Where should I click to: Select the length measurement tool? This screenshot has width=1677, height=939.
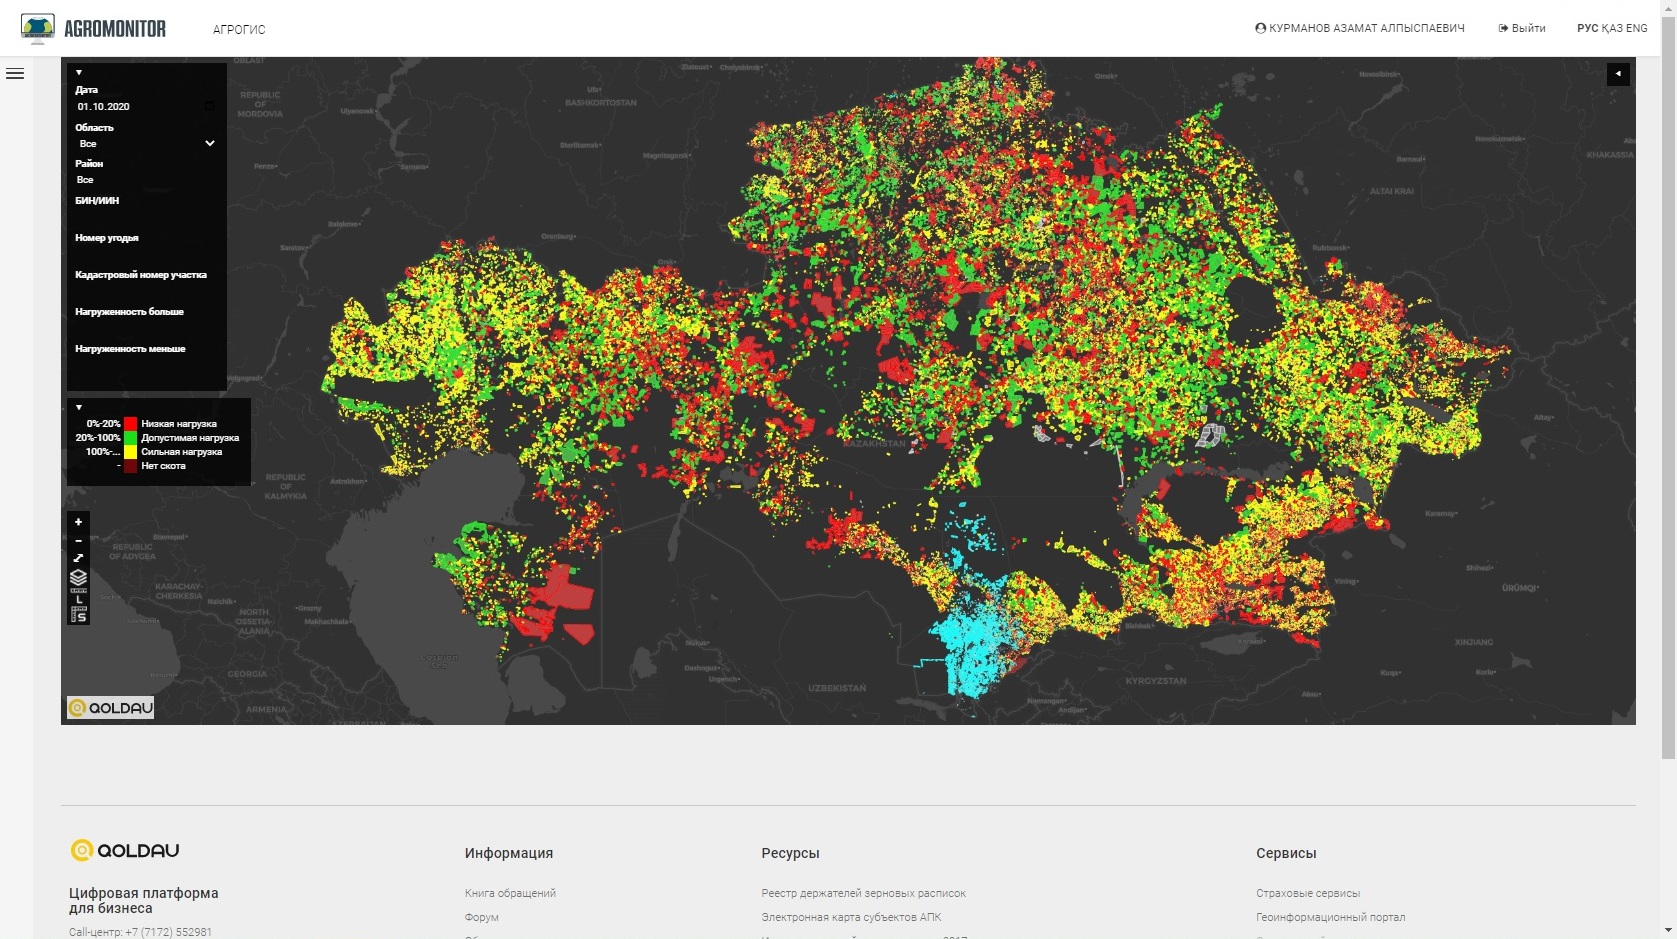coord(78,597)
